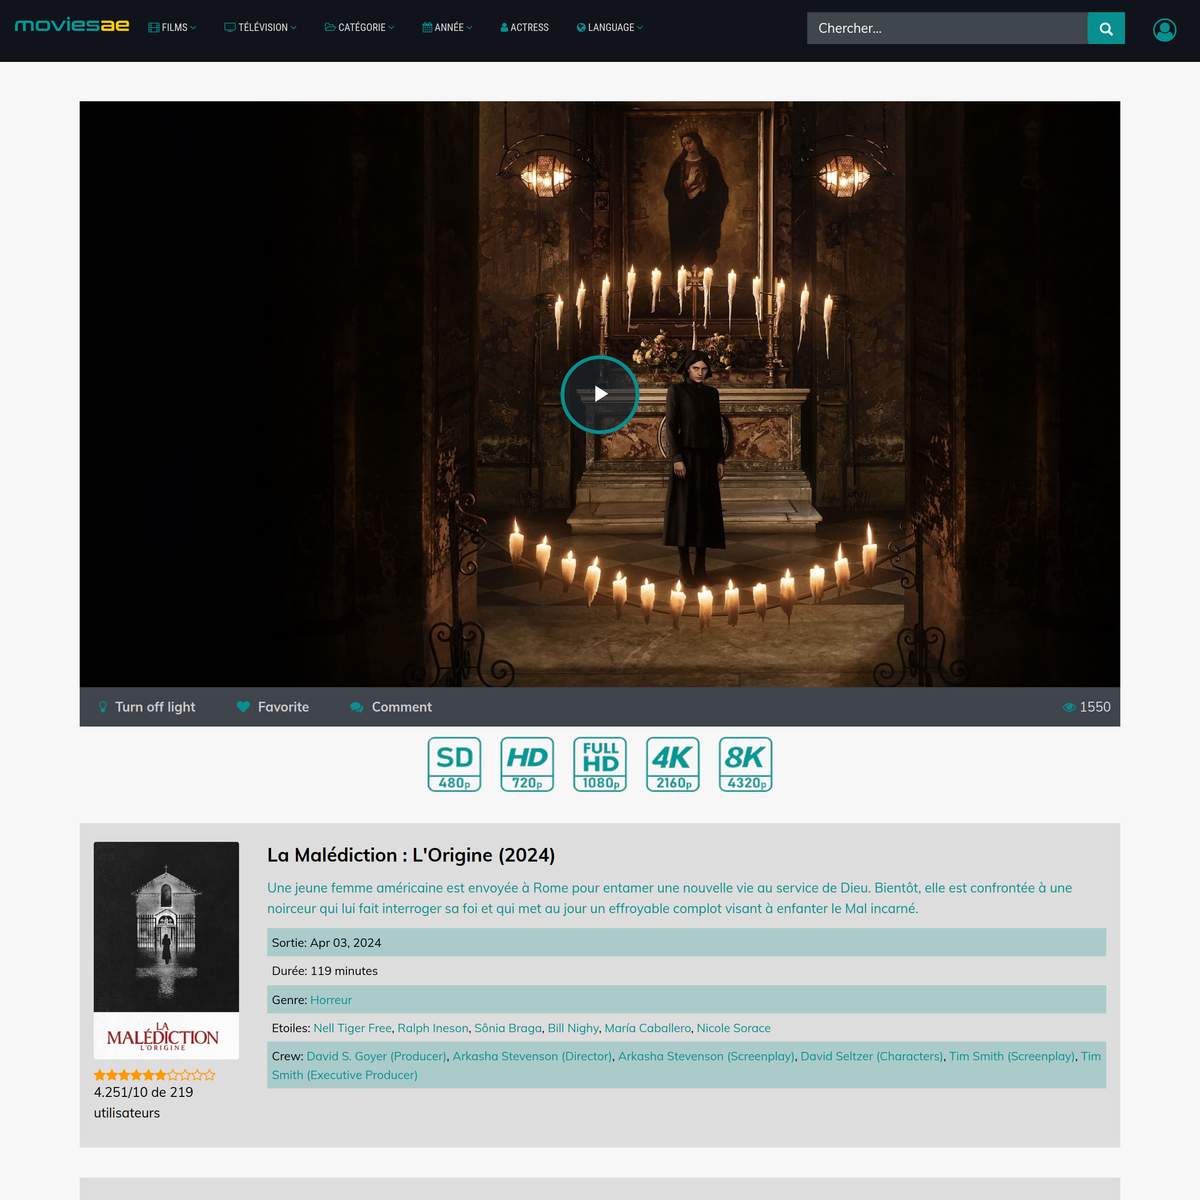Open Ralph Ineson's page
Viewport: 1200px width, 1200px height.
[433, 1028]
